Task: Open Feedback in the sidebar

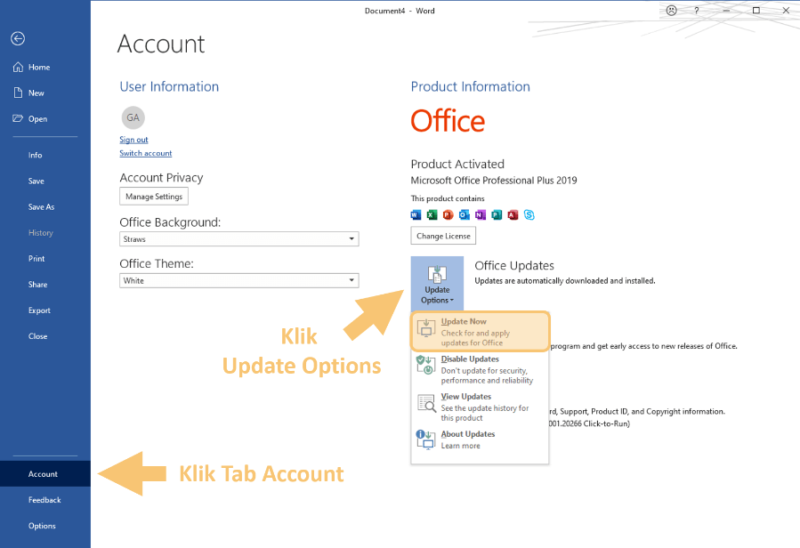Action: (x=44, y=500)
